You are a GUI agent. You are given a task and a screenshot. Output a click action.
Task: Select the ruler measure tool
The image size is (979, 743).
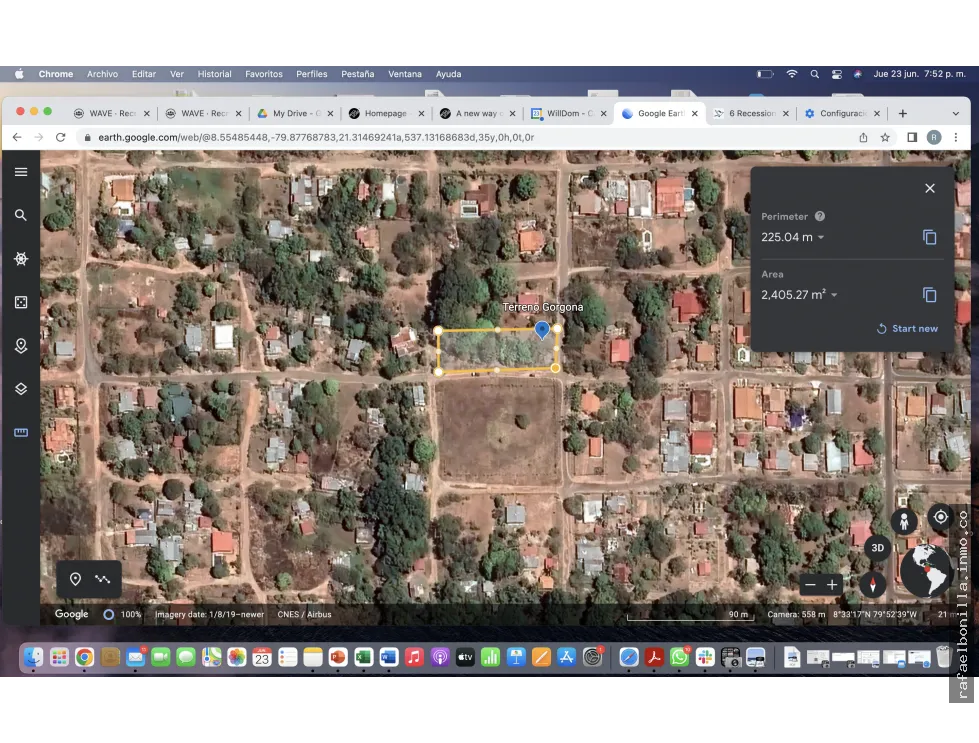tap(21, 432)
